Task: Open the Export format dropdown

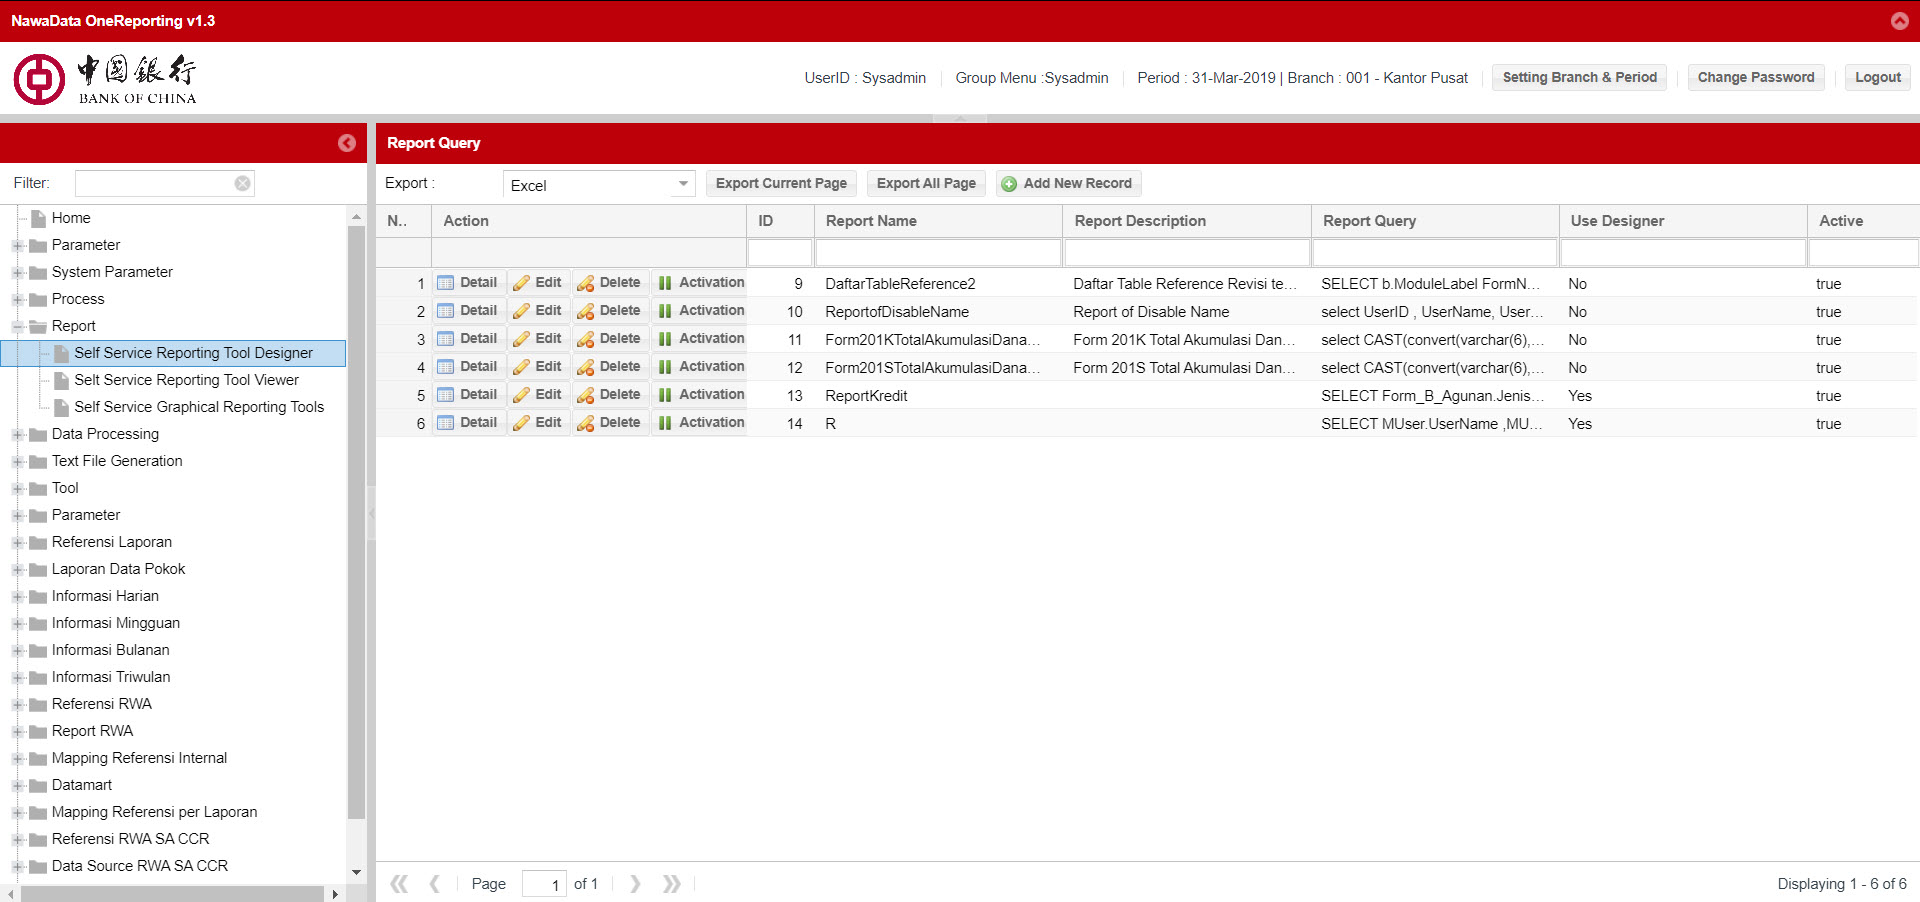Action: point(683,184)
